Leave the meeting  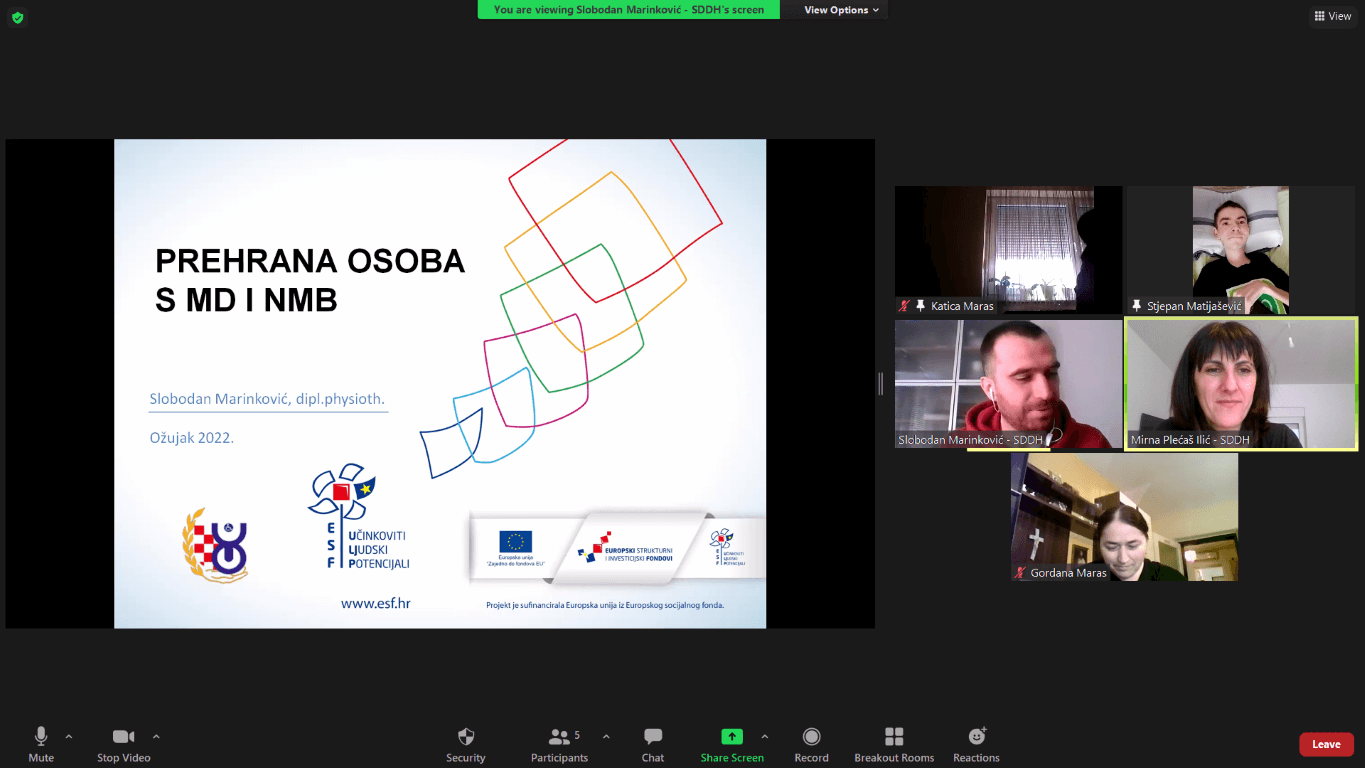(x=1326, y=744)
